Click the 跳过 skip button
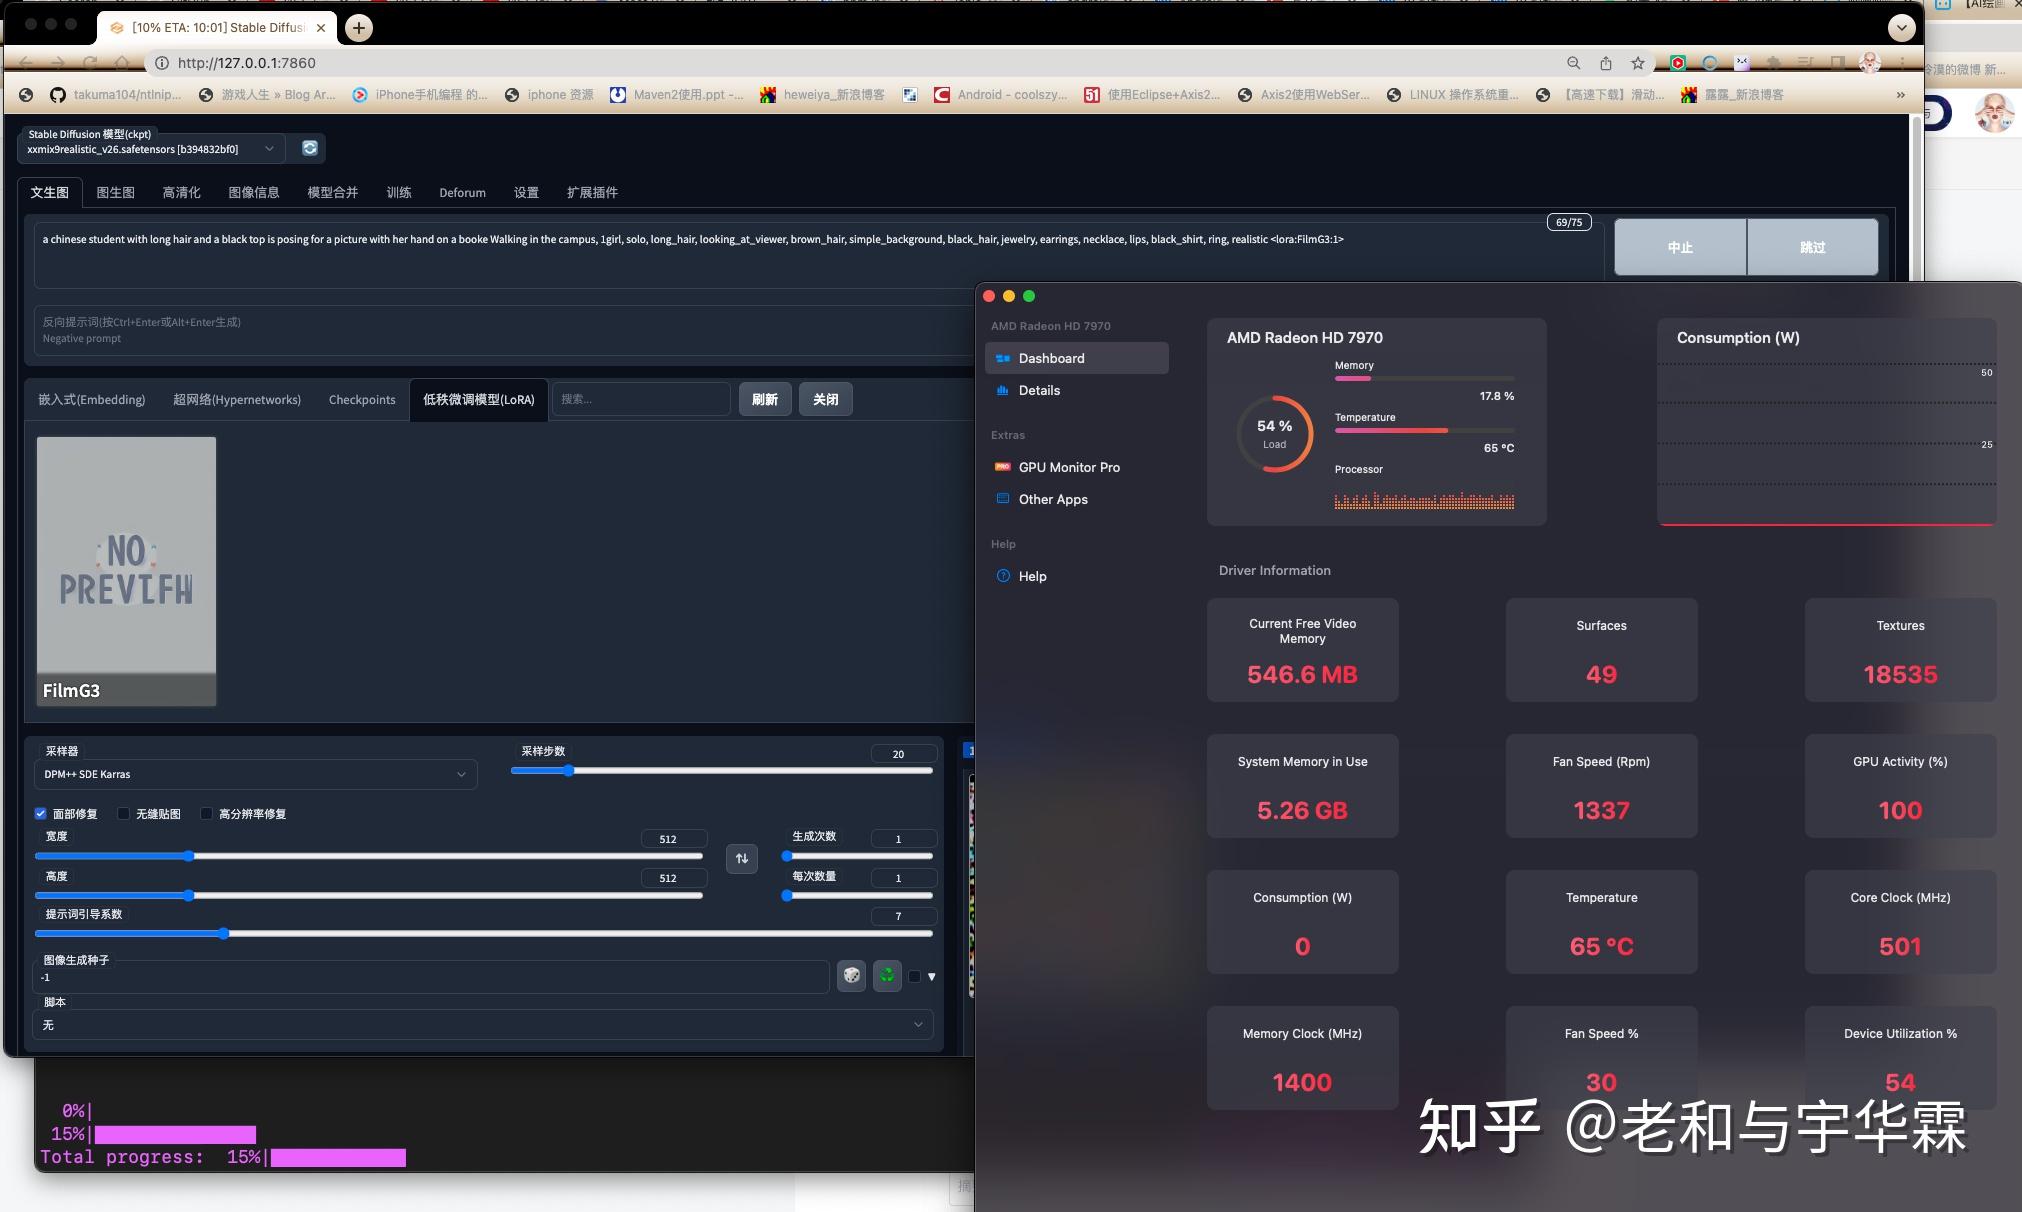This screenshot has width=2022, height=1212. [1812, 247]
